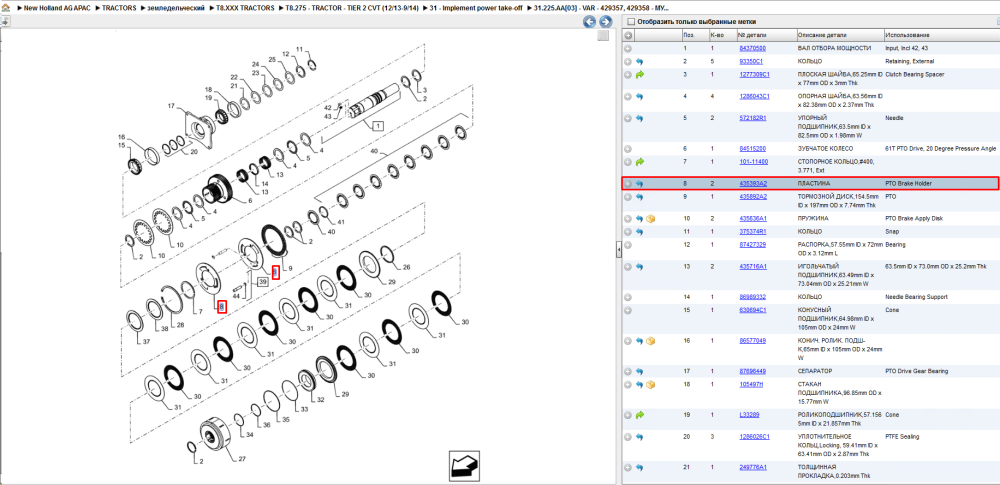This screenshot has width=1000, height=485.
Task: Click the green arrow icon in row 19 РОЛИКОПОДШИПНИК
Action: 640,415
